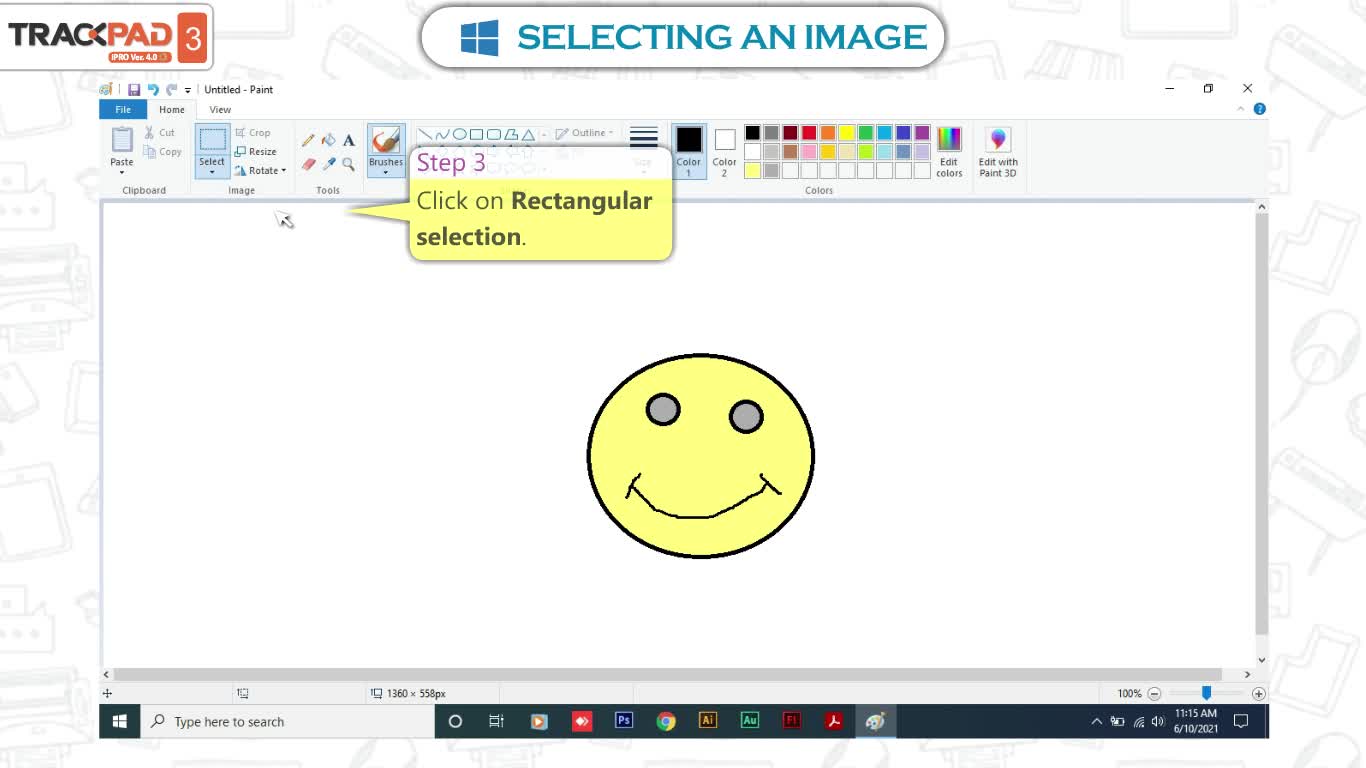
Task: Click the zoom in plus button
Action: click(1259, 693)
